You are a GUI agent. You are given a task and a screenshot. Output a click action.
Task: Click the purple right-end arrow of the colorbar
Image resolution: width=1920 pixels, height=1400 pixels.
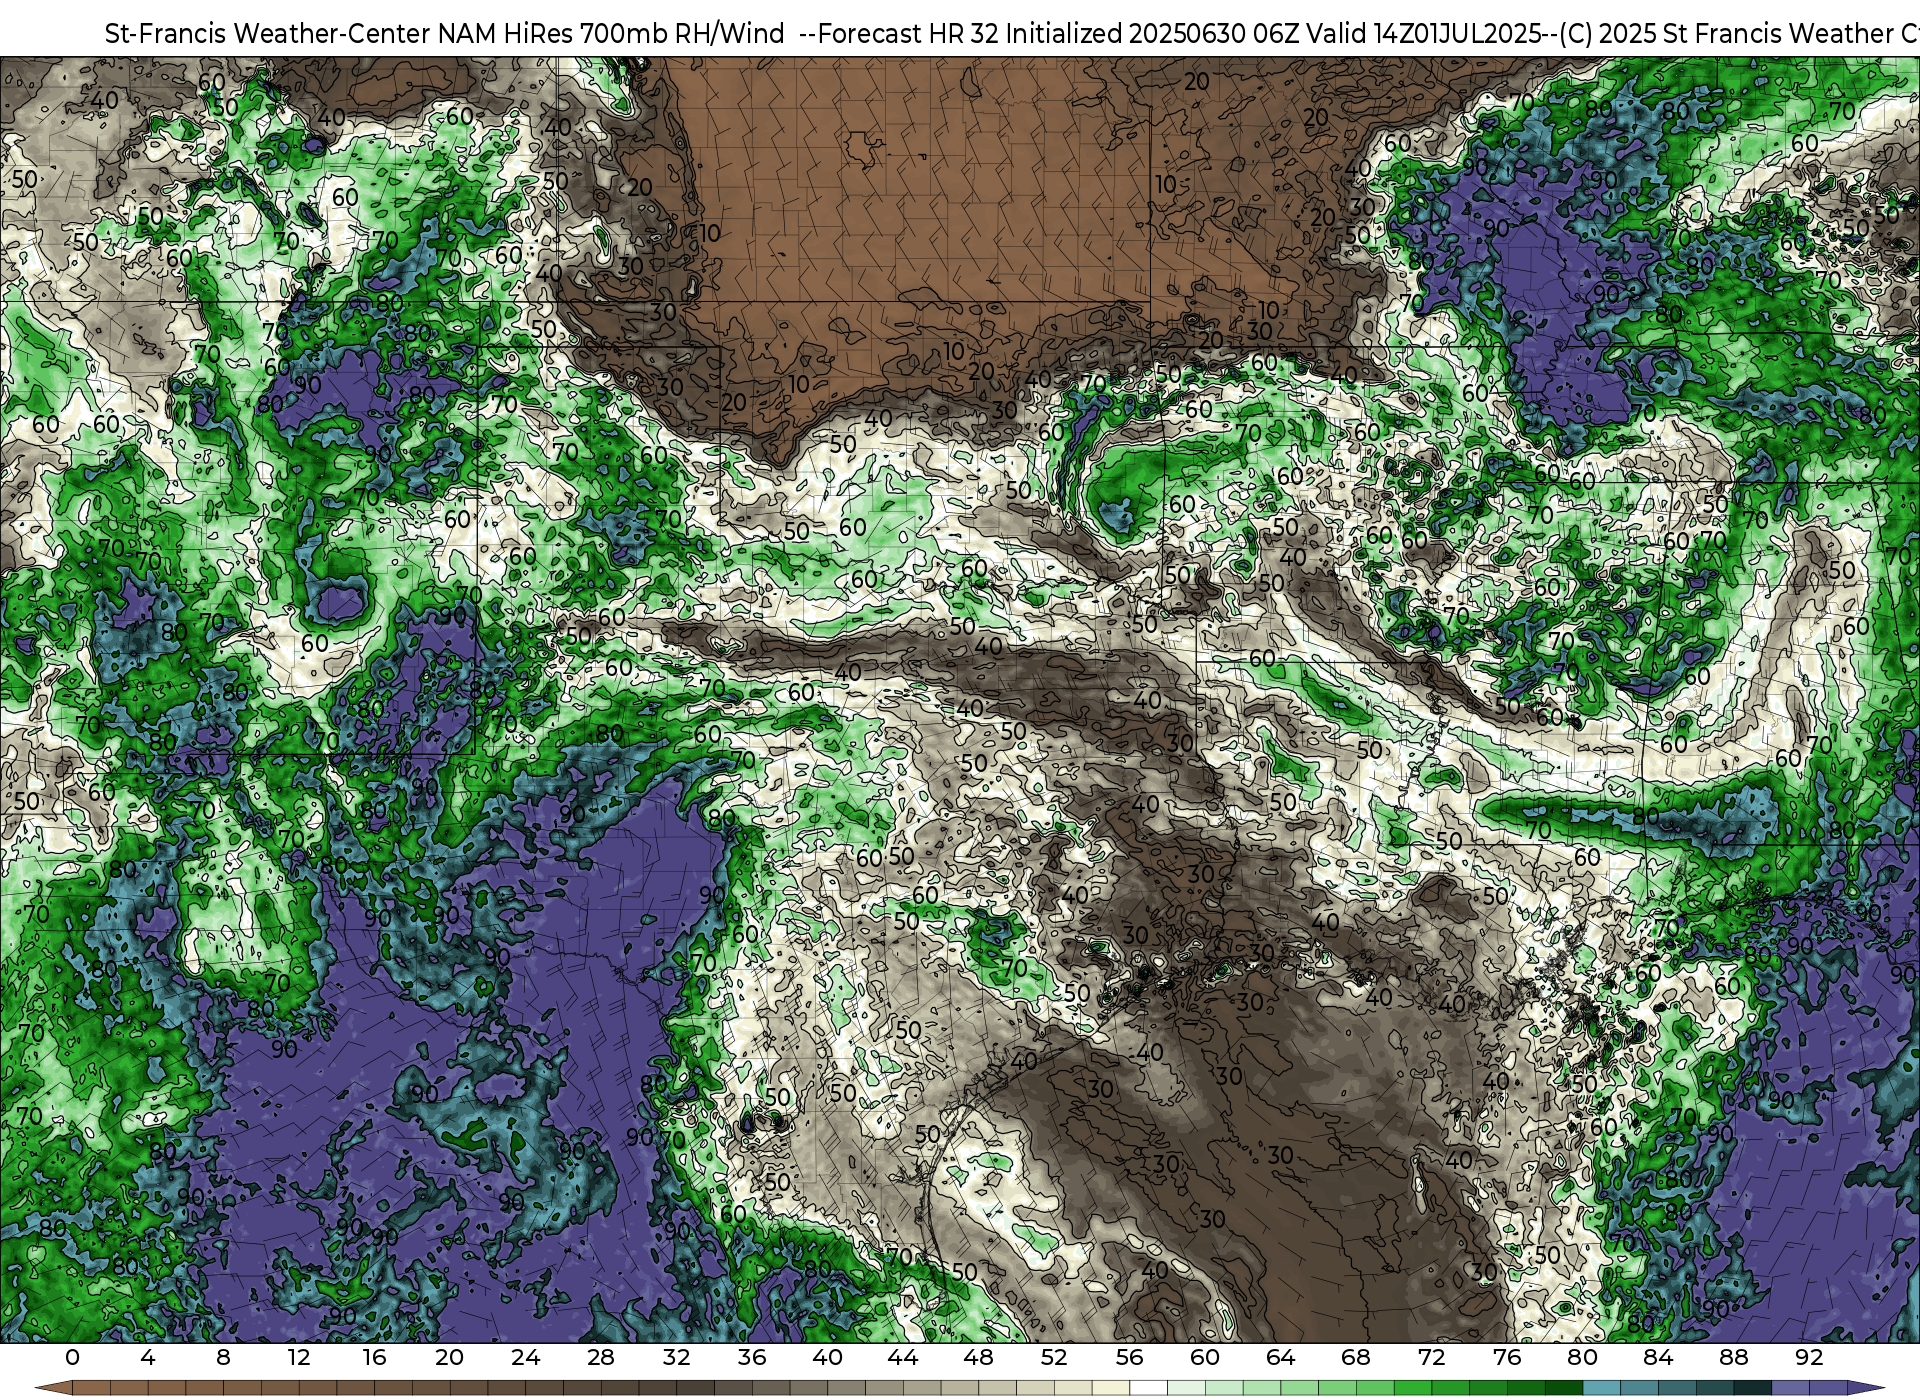(x=1865, y=1388)
